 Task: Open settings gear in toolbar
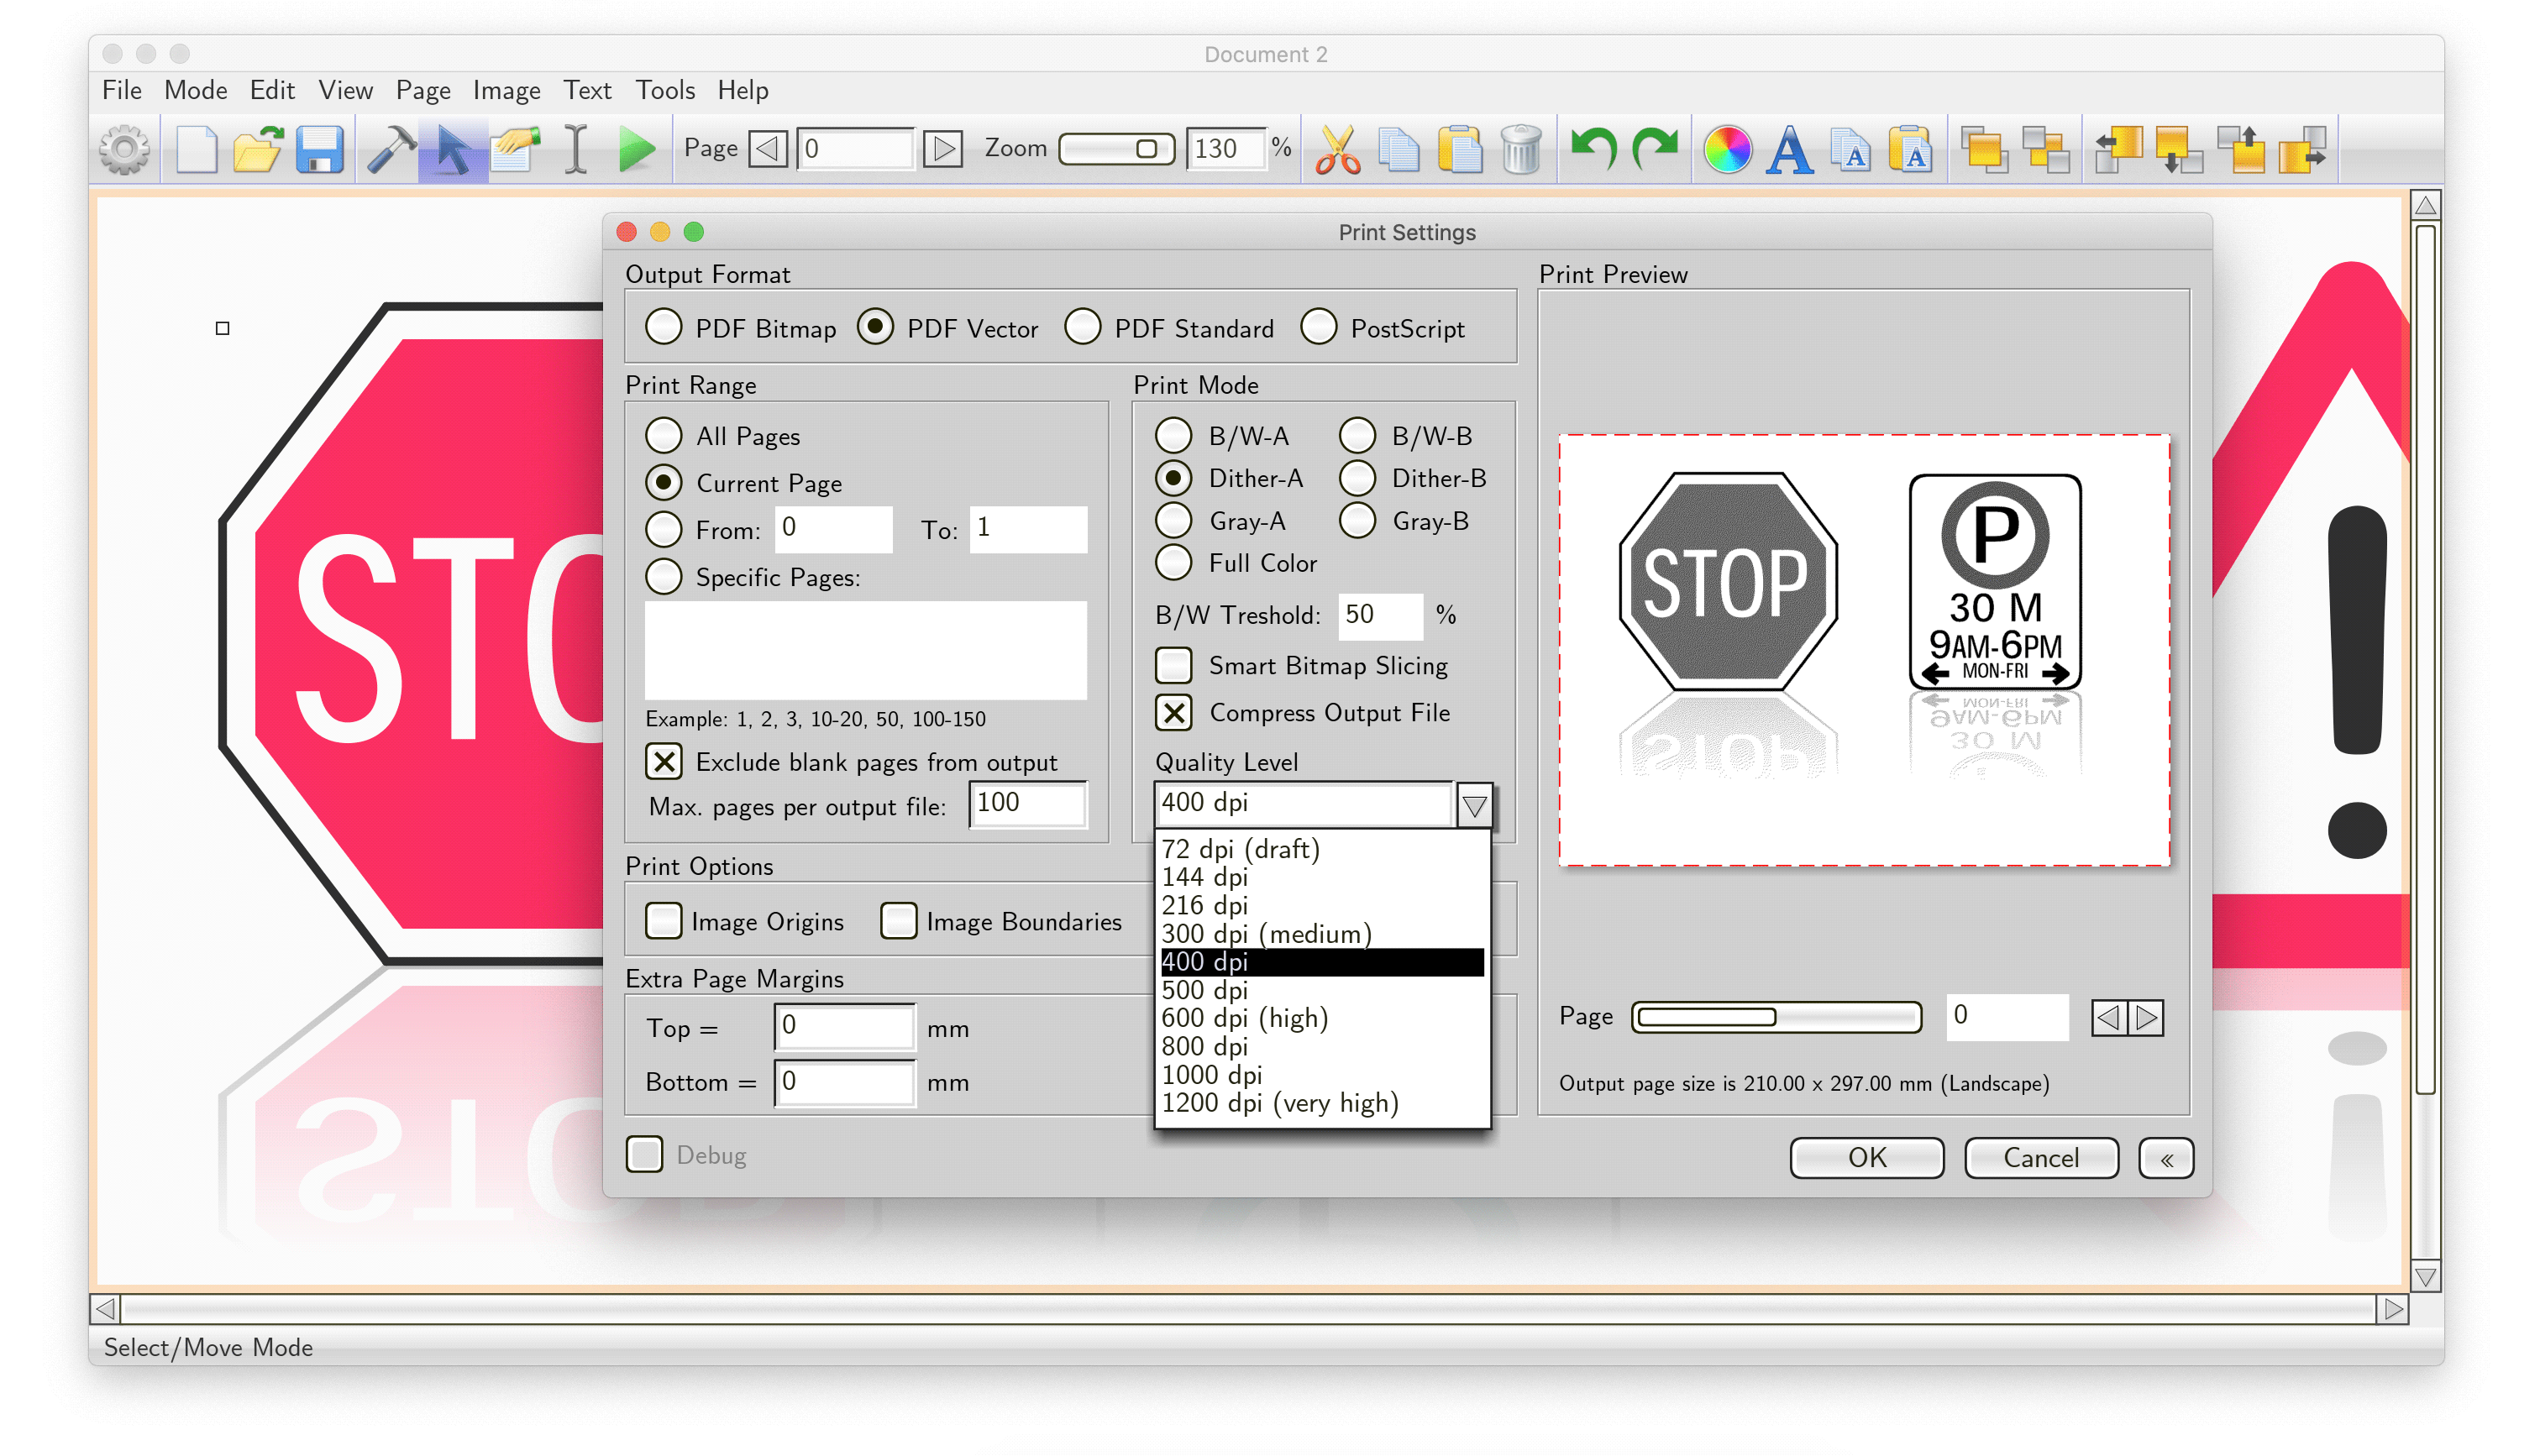click(125, 150)
